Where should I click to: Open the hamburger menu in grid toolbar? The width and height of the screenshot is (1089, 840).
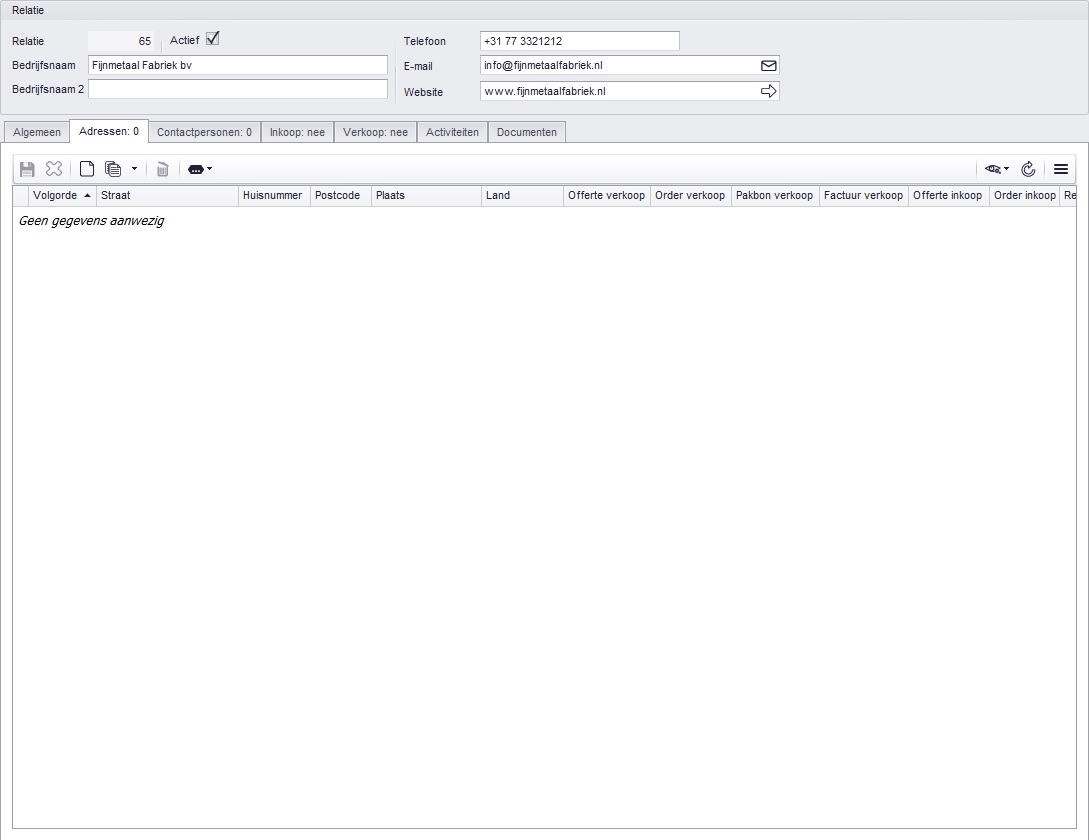1061,170
